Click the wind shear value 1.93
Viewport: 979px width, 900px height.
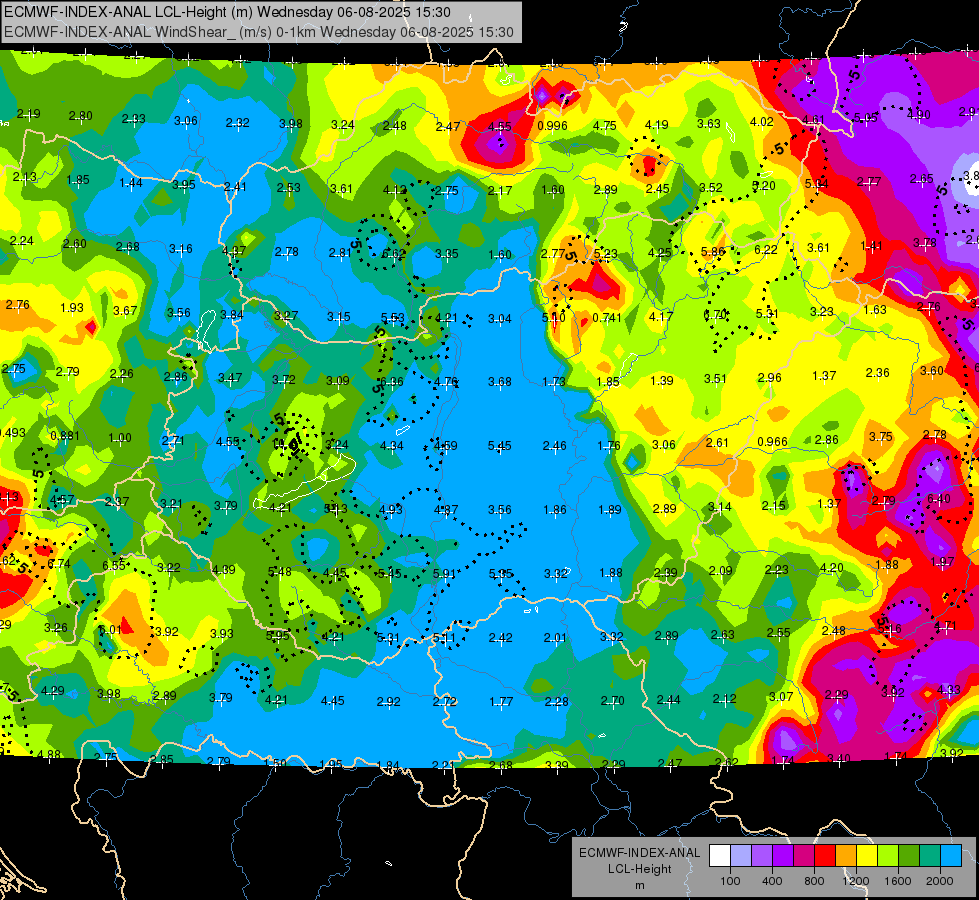tap(72, 307)
